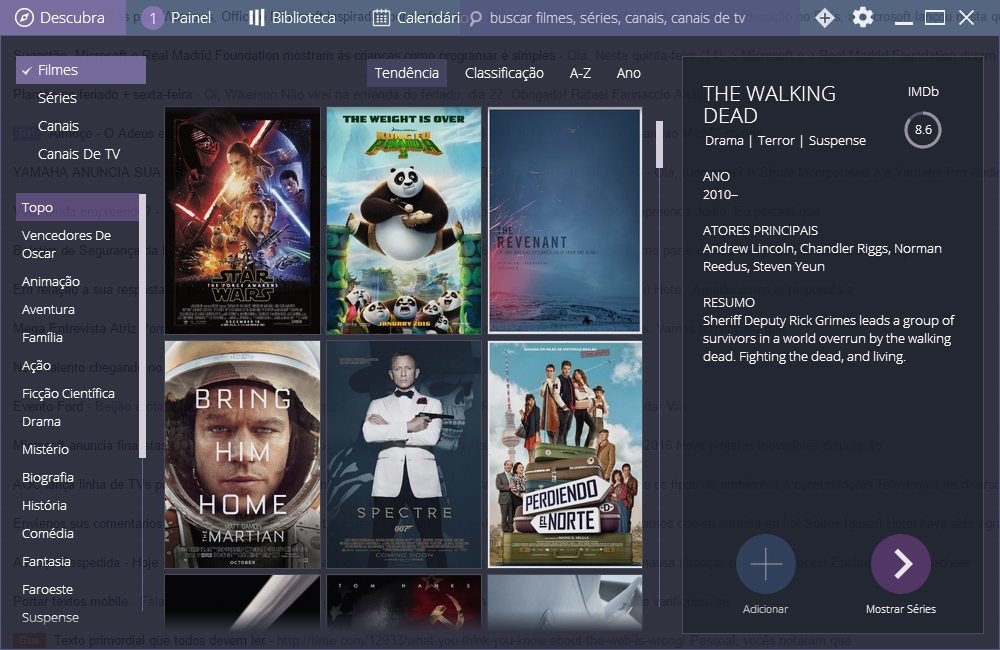
Task: Choose Canais De TV type
Action: pyautogui.click(x=78, y=154)
